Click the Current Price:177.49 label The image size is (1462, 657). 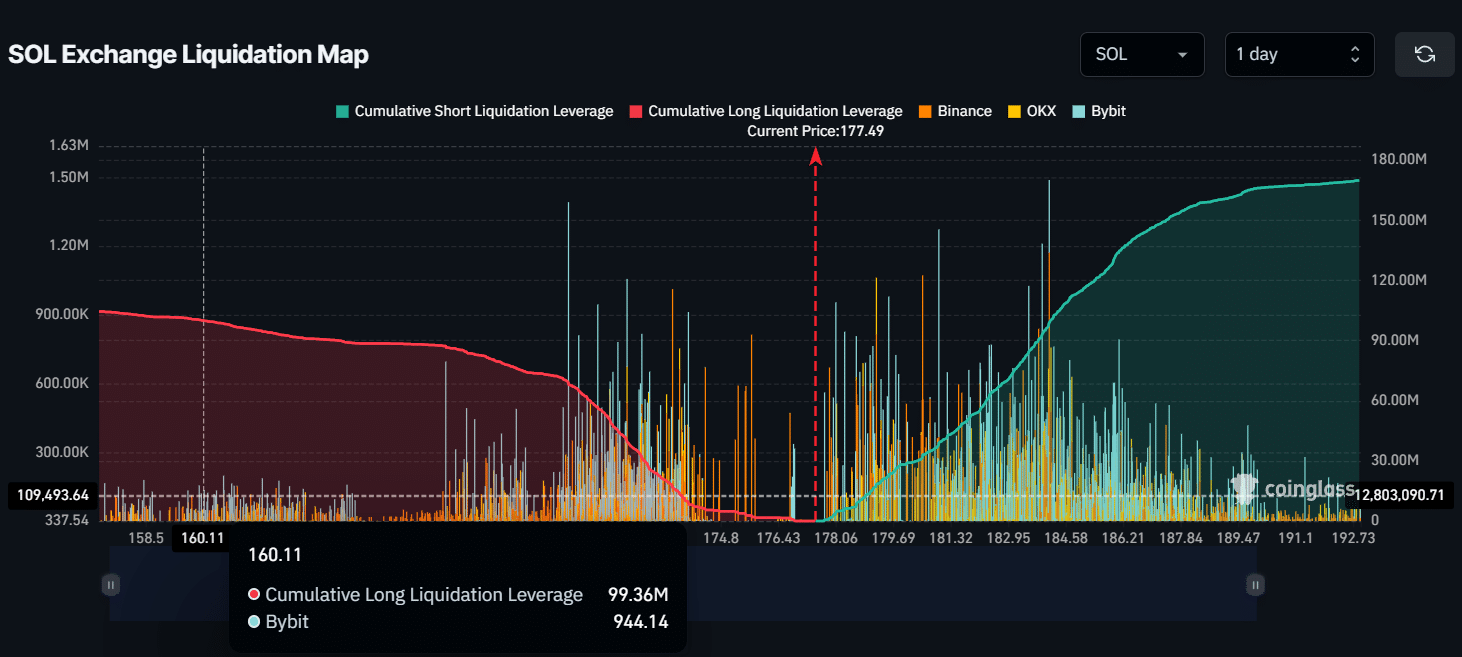(x=815, y=131)
